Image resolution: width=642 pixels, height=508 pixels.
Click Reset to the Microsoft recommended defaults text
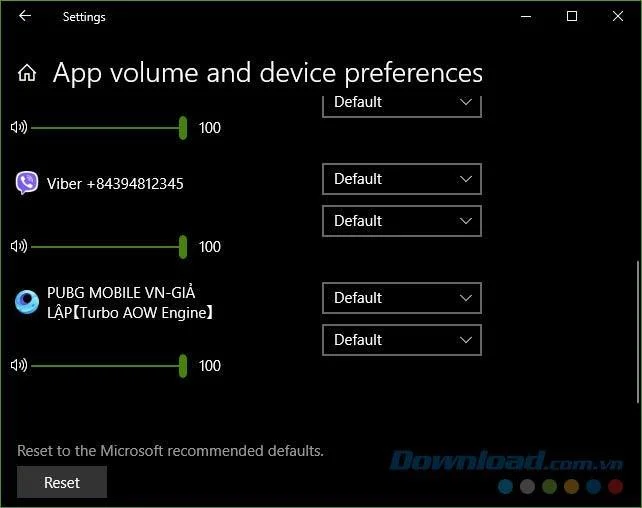[x=170, y=451]
